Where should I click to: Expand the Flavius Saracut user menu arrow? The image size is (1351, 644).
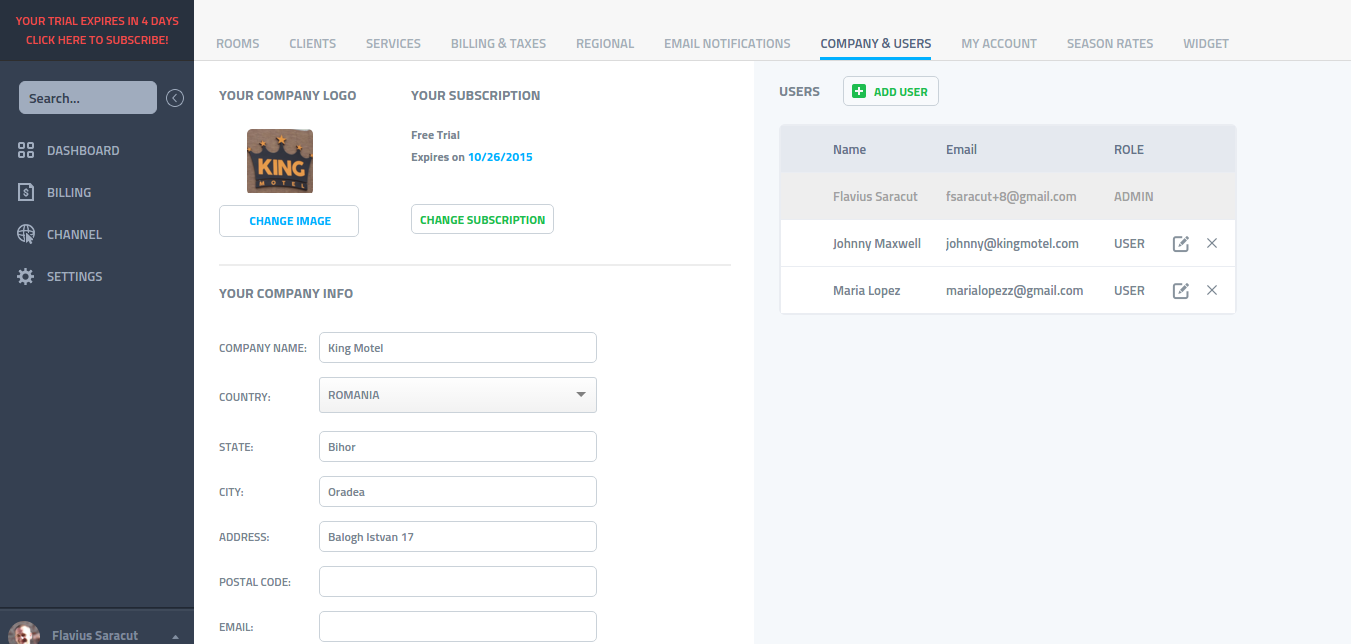click(175, 636)
